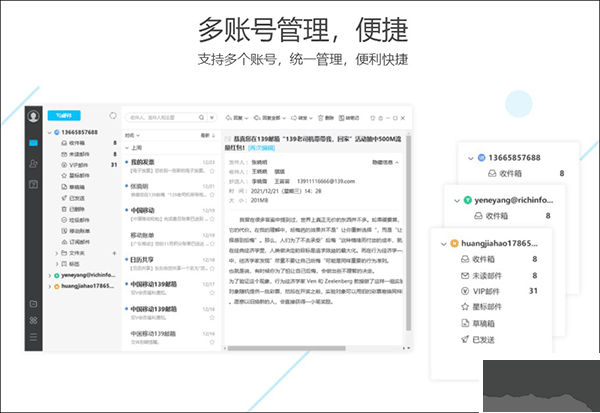600x413 pixels.
Task: Expand huangjiahao17865 account in main window tree
Action: click(x=49, y=286)
